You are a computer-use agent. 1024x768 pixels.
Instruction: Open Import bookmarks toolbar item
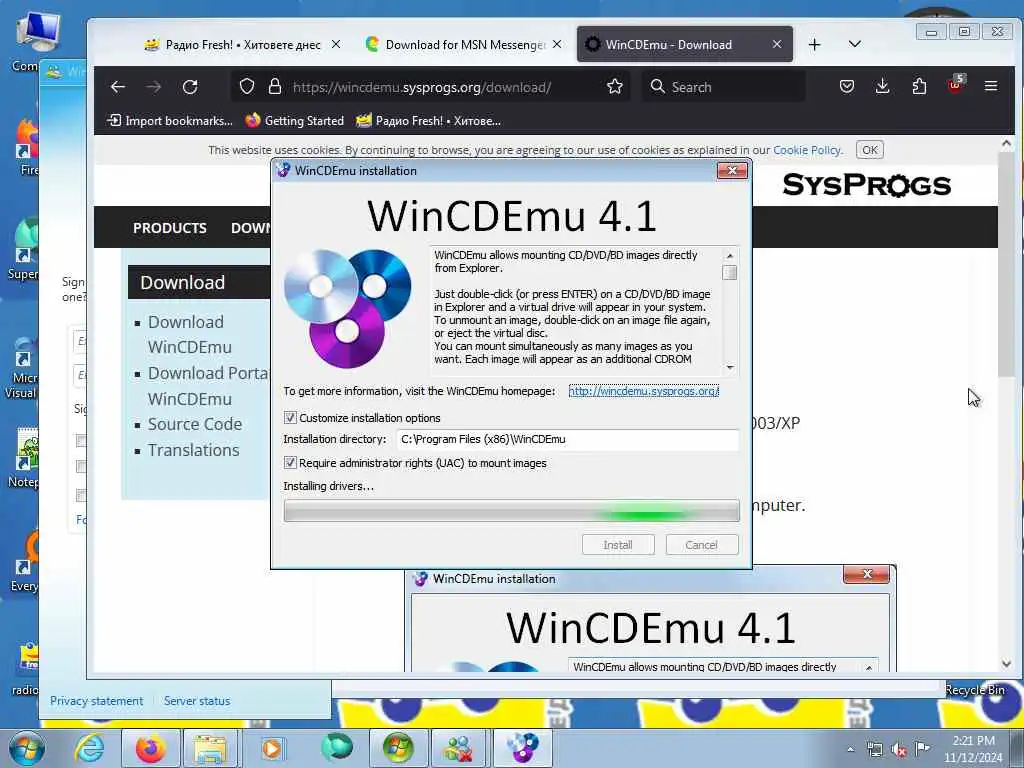pos(170,120)
